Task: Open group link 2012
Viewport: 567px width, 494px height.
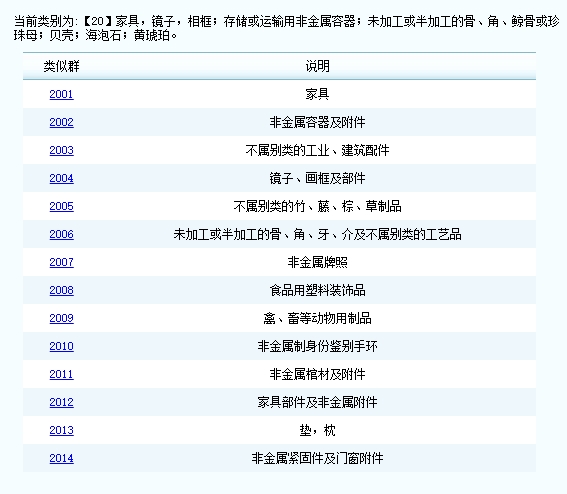Action: coord(61,403)
